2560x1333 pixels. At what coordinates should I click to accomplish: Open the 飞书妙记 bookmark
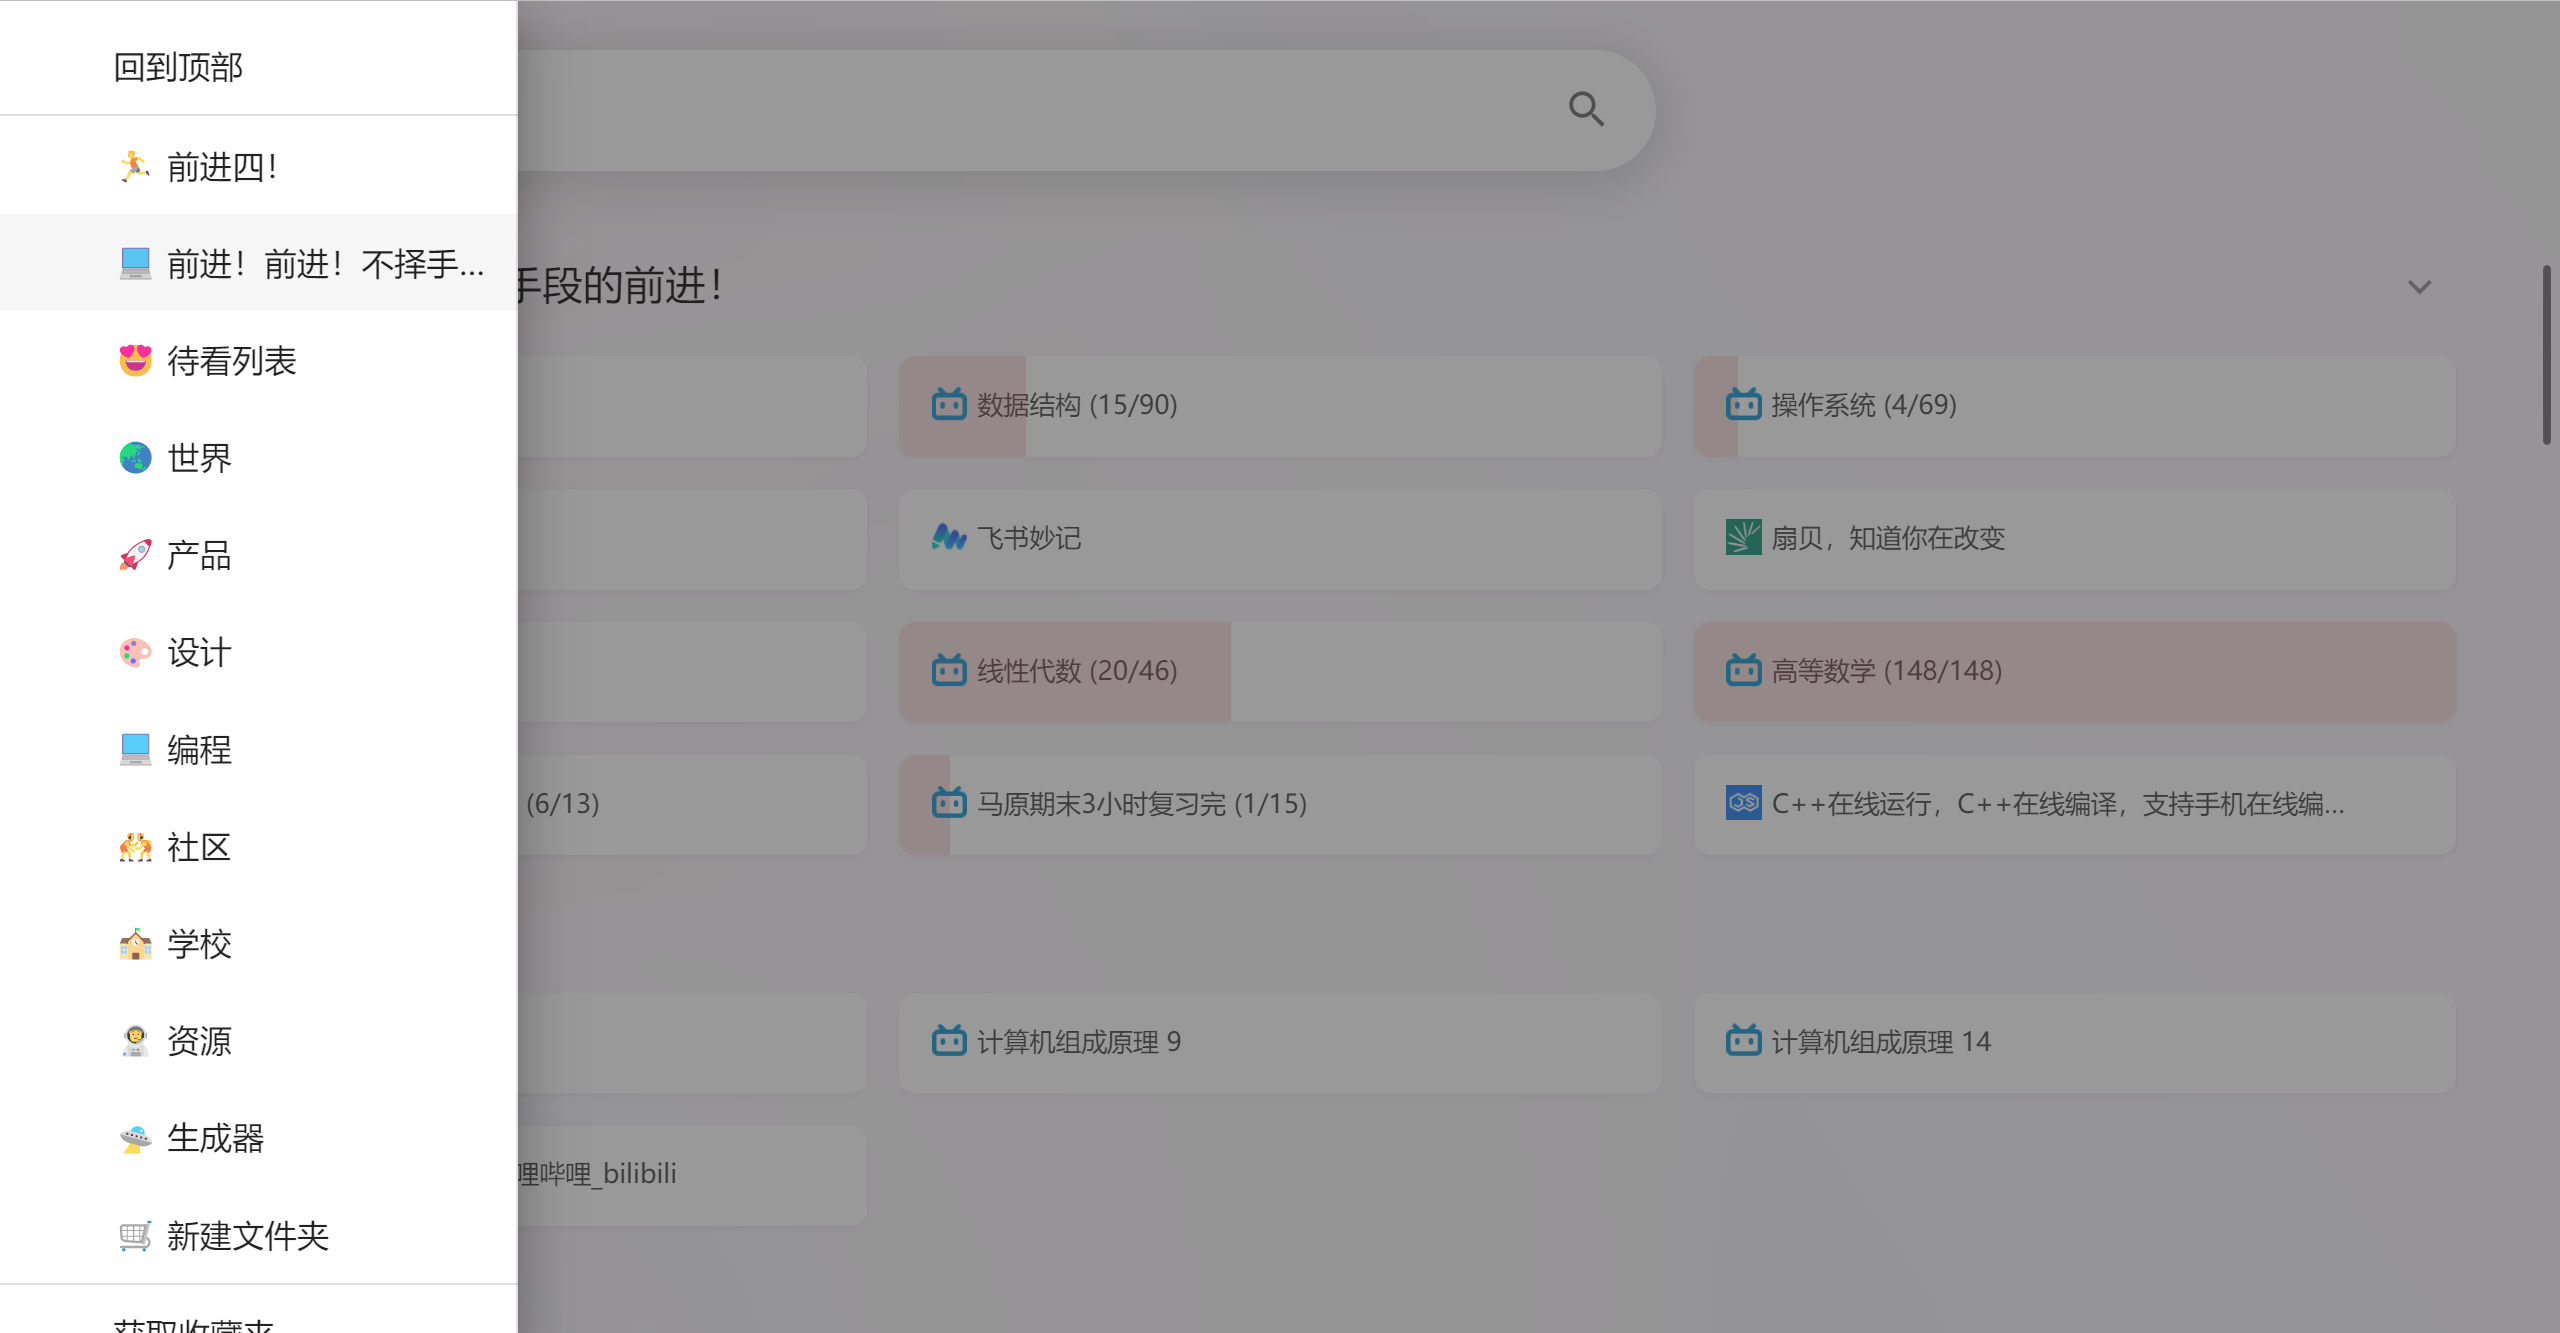coord(1029,539)
